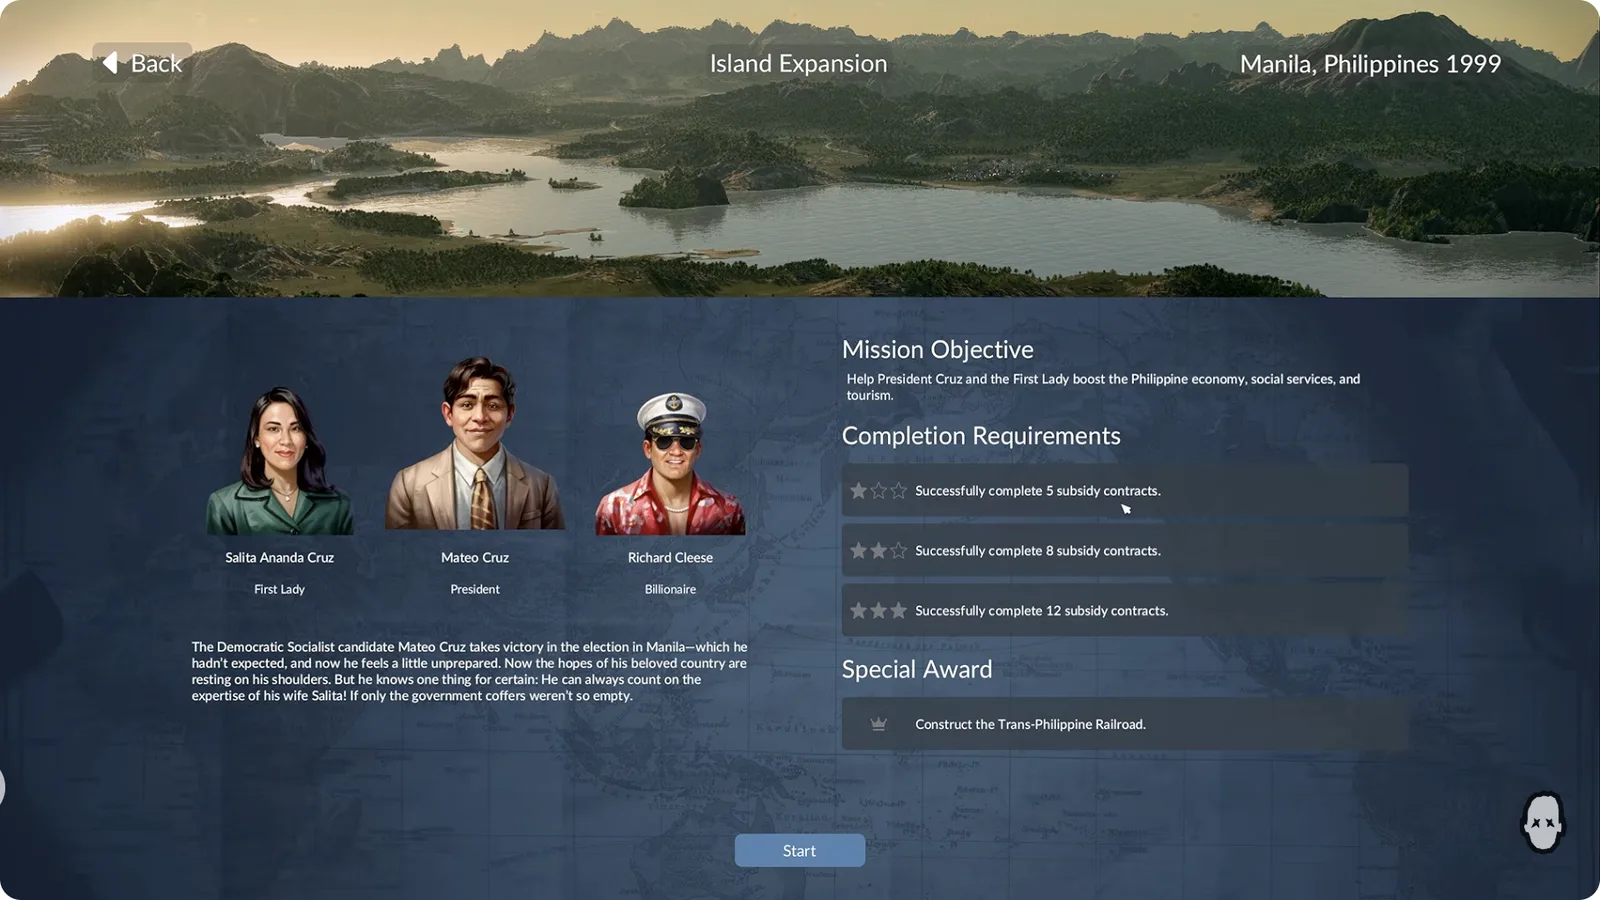The height and width of the screenshot is (900, 1600).
Task: Click the 'Mateo Cruz' name label
Action: tap(475, 557)
